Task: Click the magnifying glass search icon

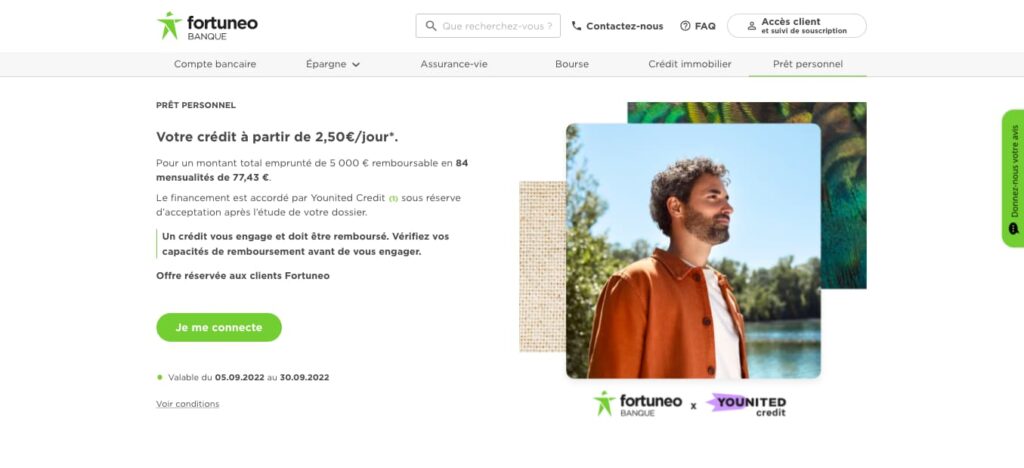Action: [431, 26]
